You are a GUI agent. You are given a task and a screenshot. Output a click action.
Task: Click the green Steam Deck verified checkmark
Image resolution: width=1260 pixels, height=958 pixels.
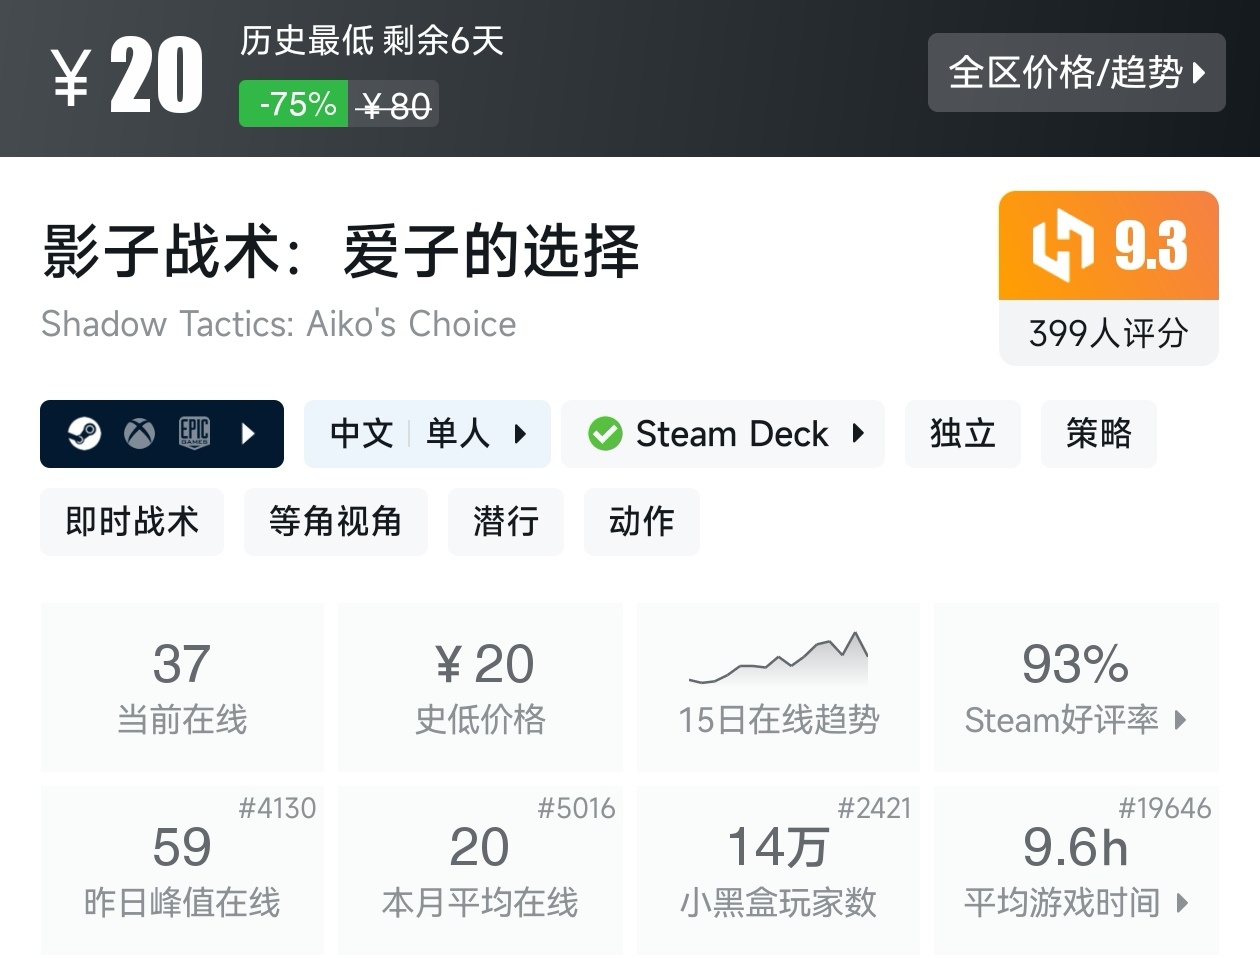[605, 434]
